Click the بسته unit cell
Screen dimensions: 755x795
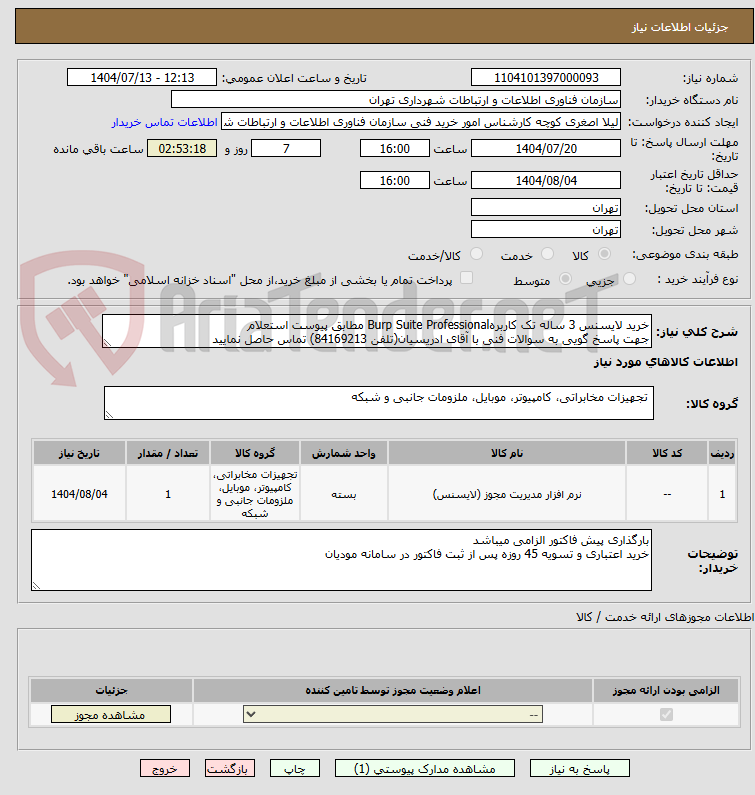pyautogui.click(x=344, y=494)
